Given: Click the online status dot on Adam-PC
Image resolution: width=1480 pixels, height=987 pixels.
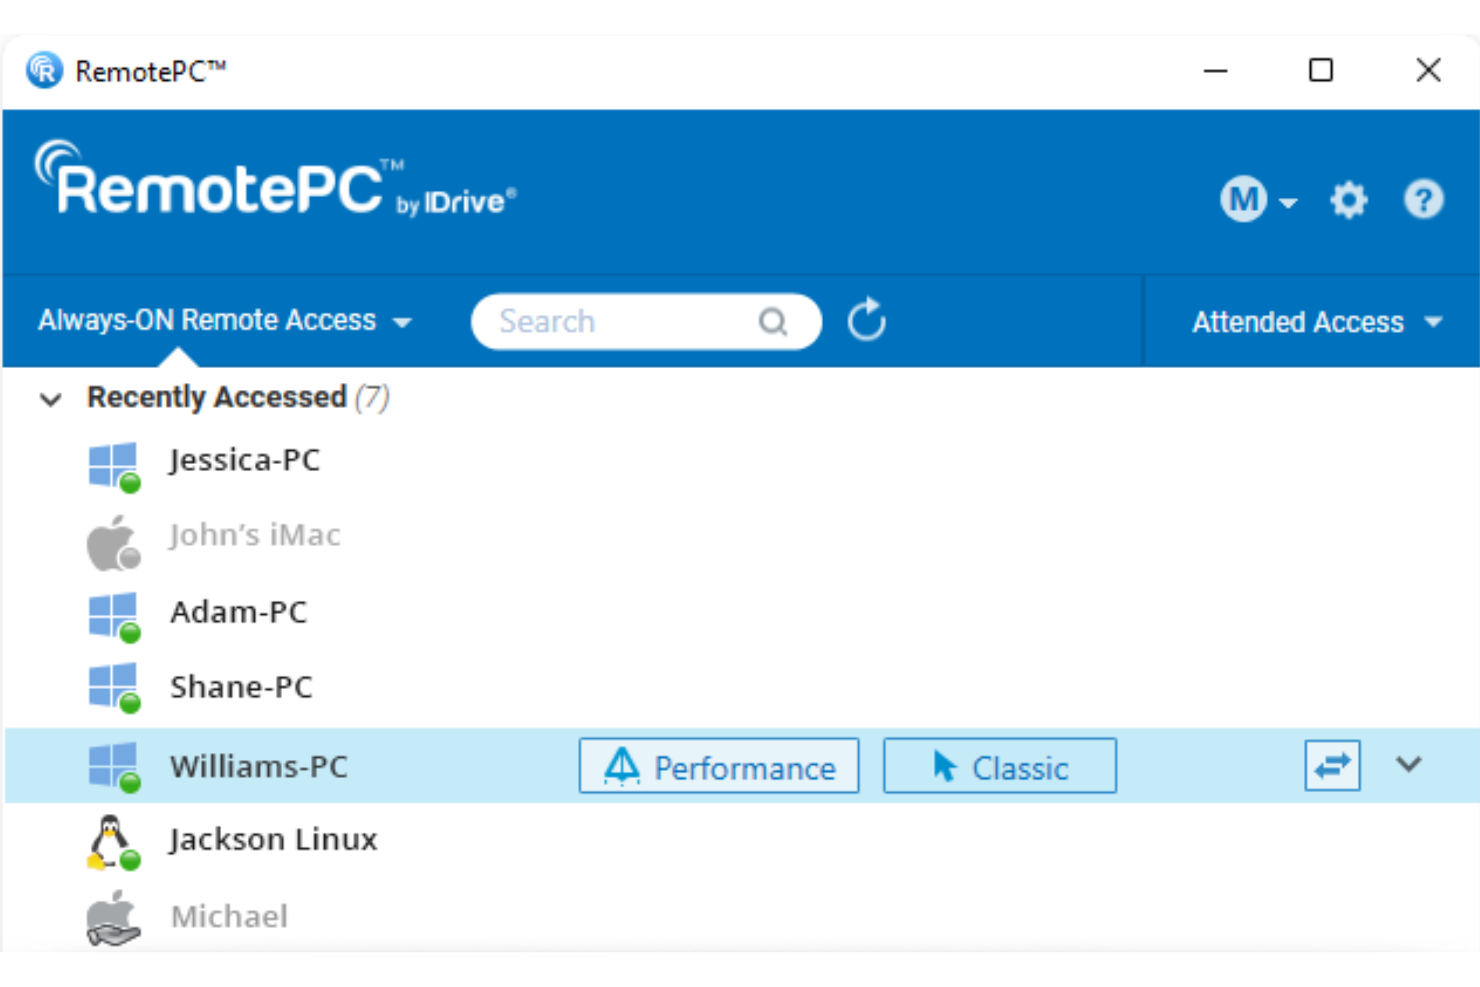Looking at the screenshot, I should [x=131, y=633].
